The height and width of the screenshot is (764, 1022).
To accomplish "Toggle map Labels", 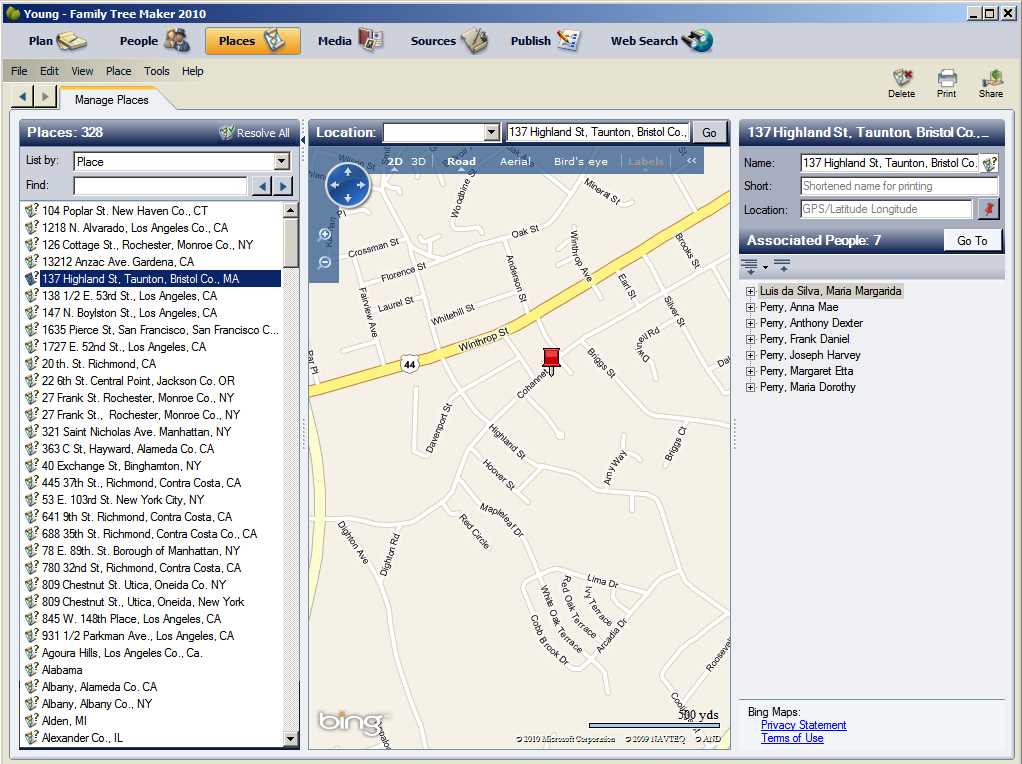I will (x=646, y=162).
